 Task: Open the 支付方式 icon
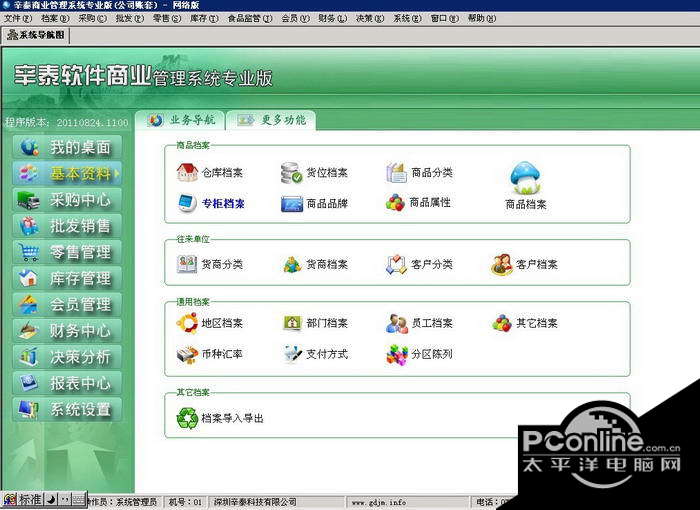click(x=293, y=354)
